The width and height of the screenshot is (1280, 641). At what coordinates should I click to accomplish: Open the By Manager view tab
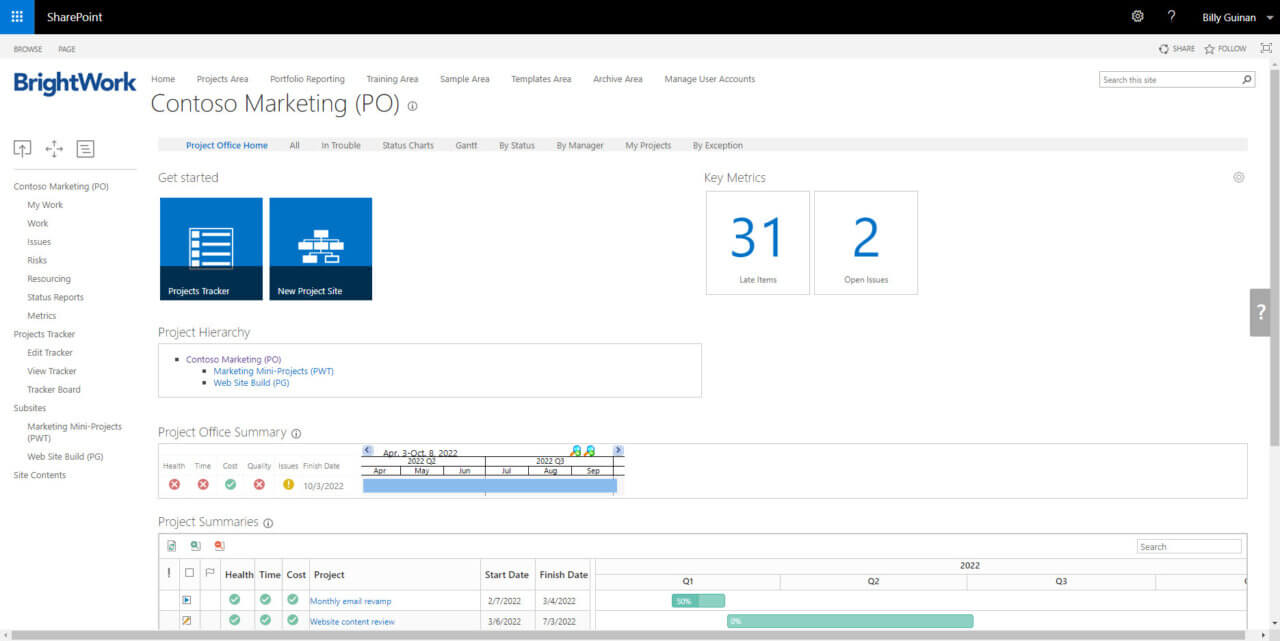580,145
